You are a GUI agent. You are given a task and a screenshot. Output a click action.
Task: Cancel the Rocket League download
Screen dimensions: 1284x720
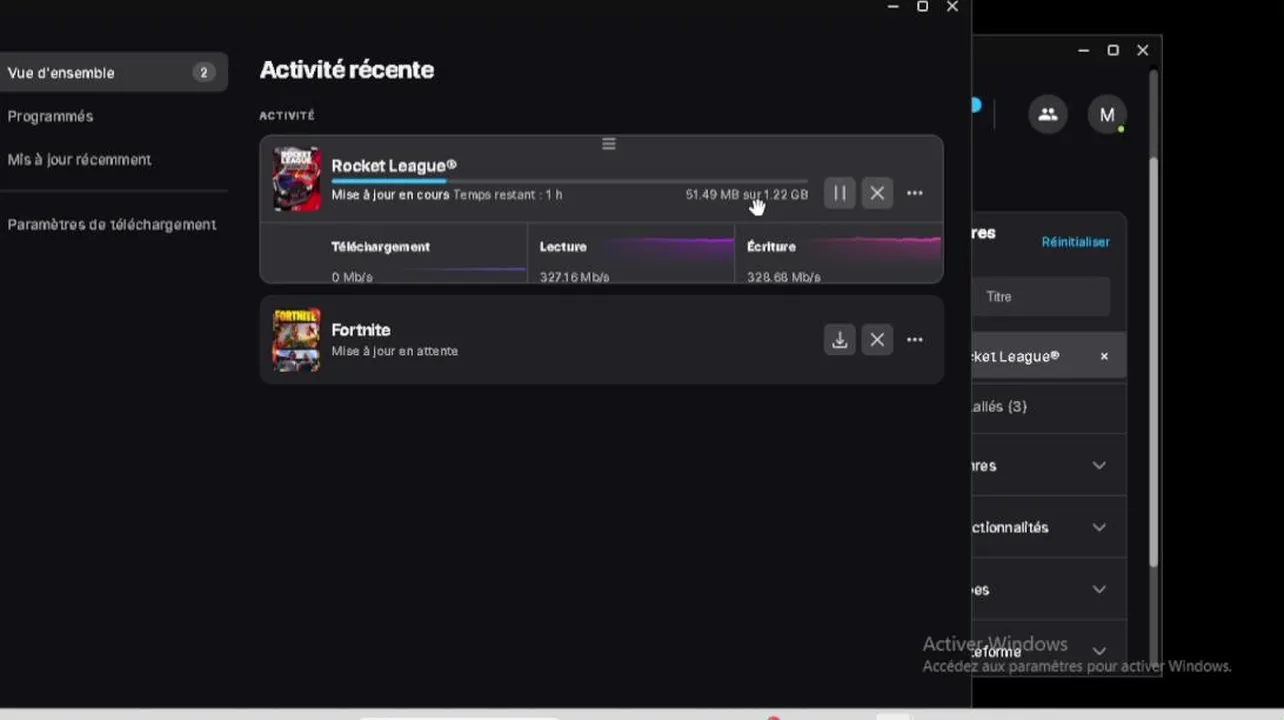(x=877, y=193)
